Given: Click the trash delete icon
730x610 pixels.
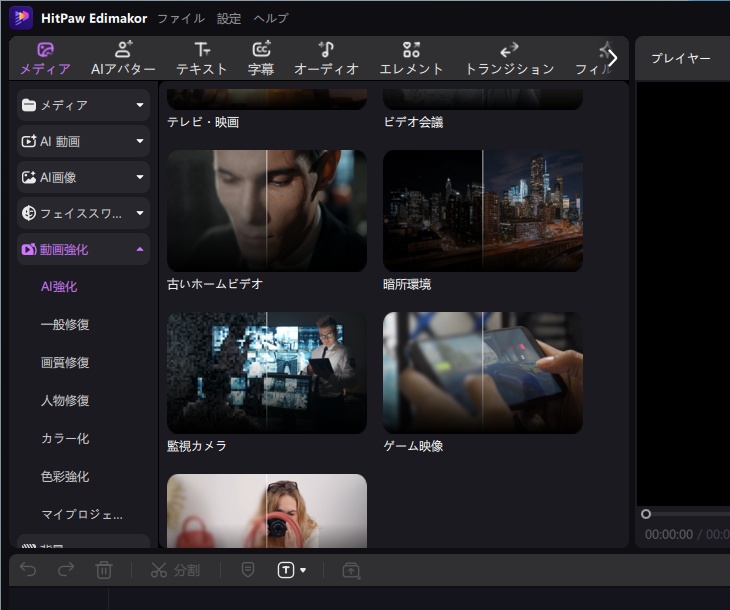Looking at the screenshot, I should (103, 570).
